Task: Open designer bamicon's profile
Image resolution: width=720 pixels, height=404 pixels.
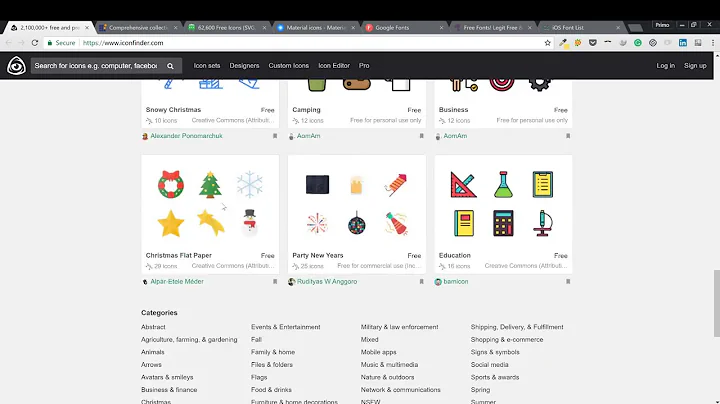Action: click(x=456, y=281)
